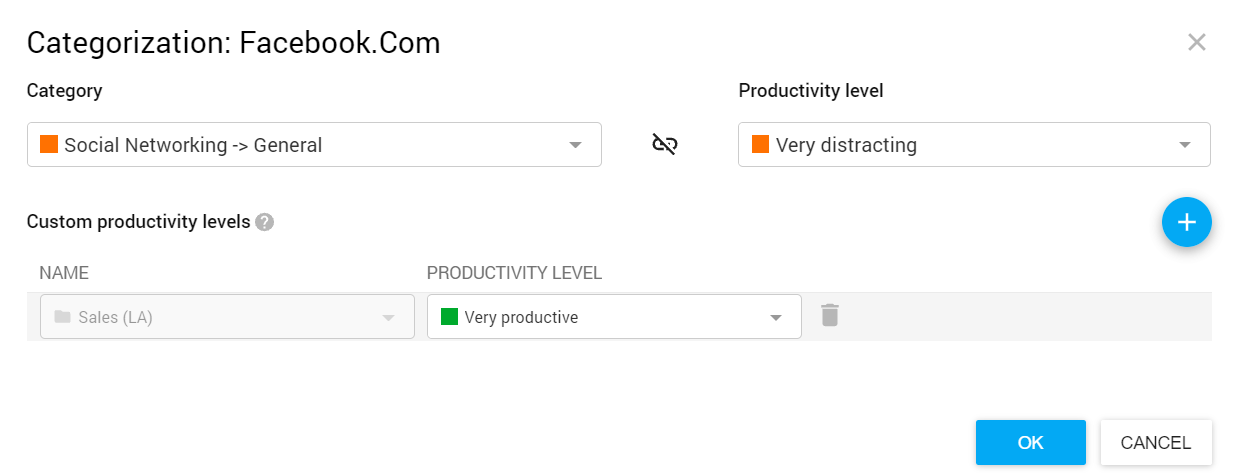Click the CANCEL button
Viewport: 1238px width, 473px height.
1155,442
